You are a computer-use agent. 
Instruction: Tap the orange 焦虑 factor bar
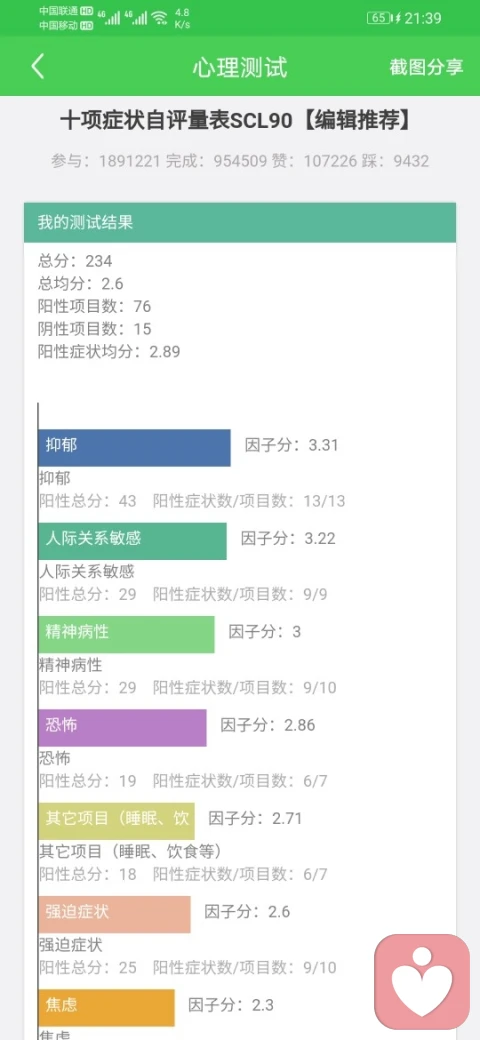[107, 1008]
